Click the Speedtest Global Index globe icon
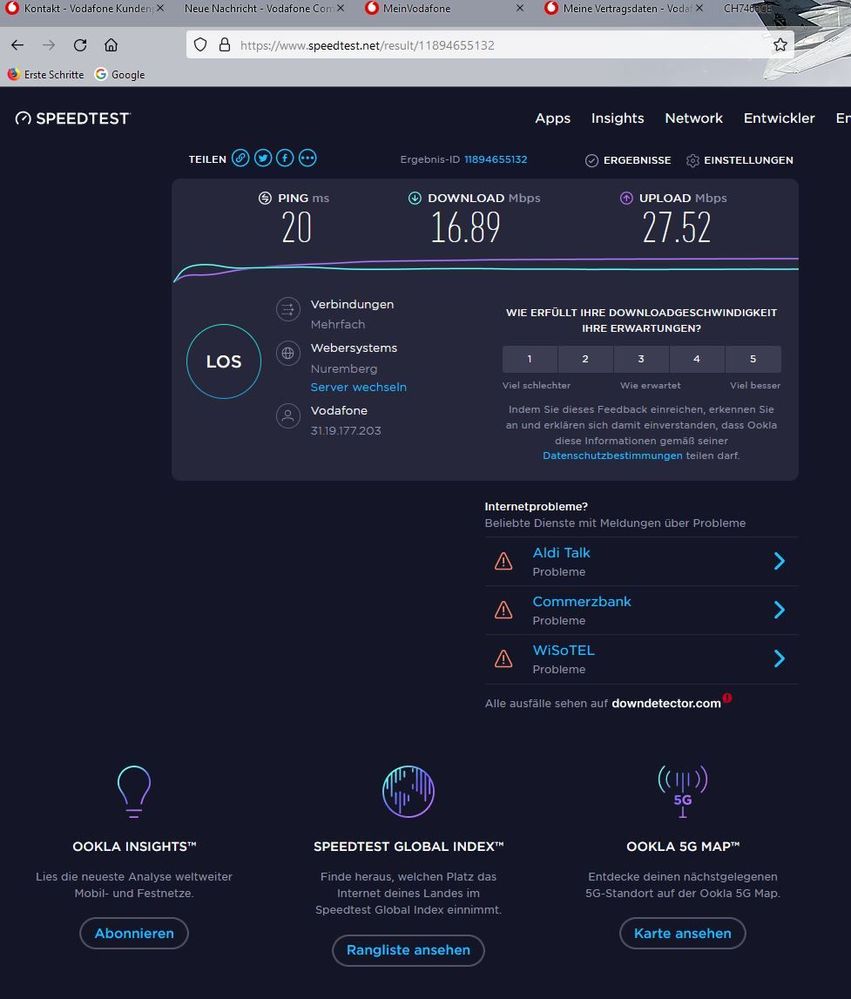851x999 pixels. (x=408, y=791)
